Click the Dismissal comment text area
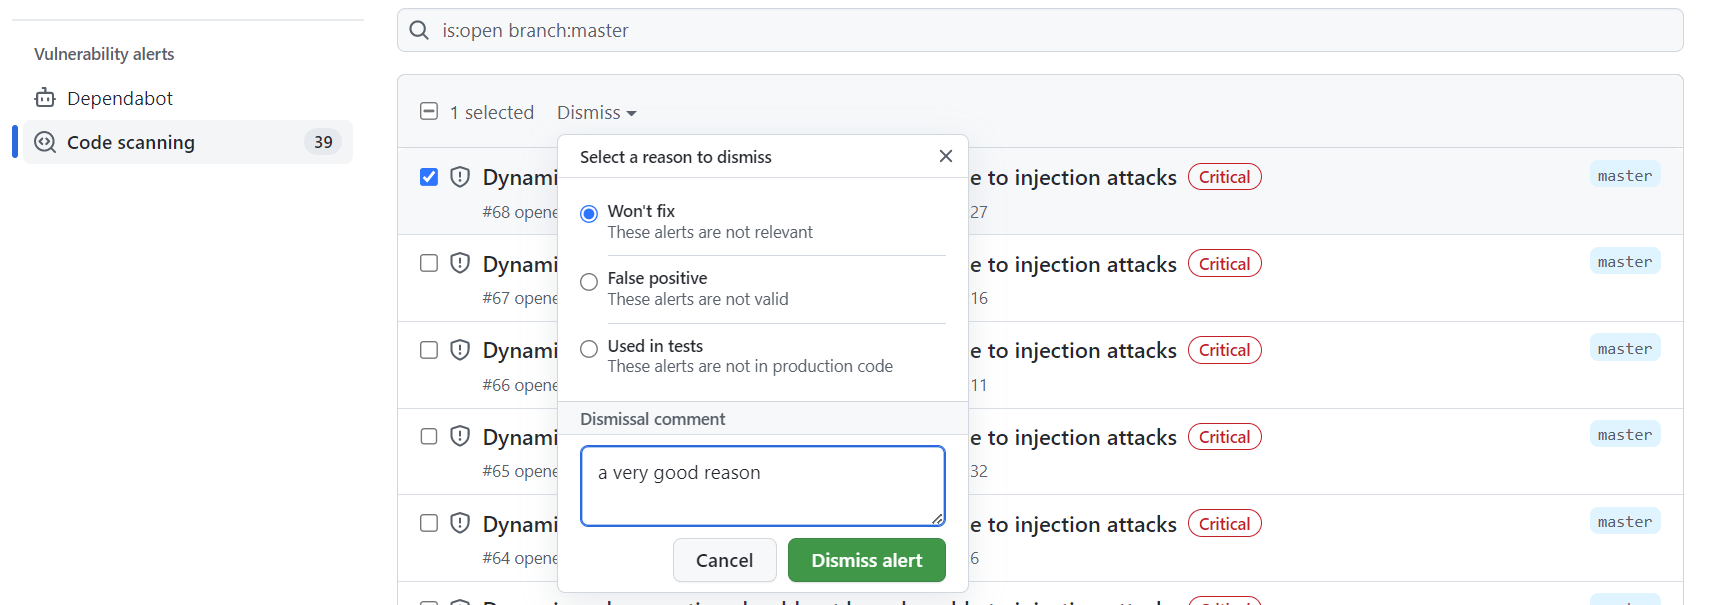 [763, 486]
